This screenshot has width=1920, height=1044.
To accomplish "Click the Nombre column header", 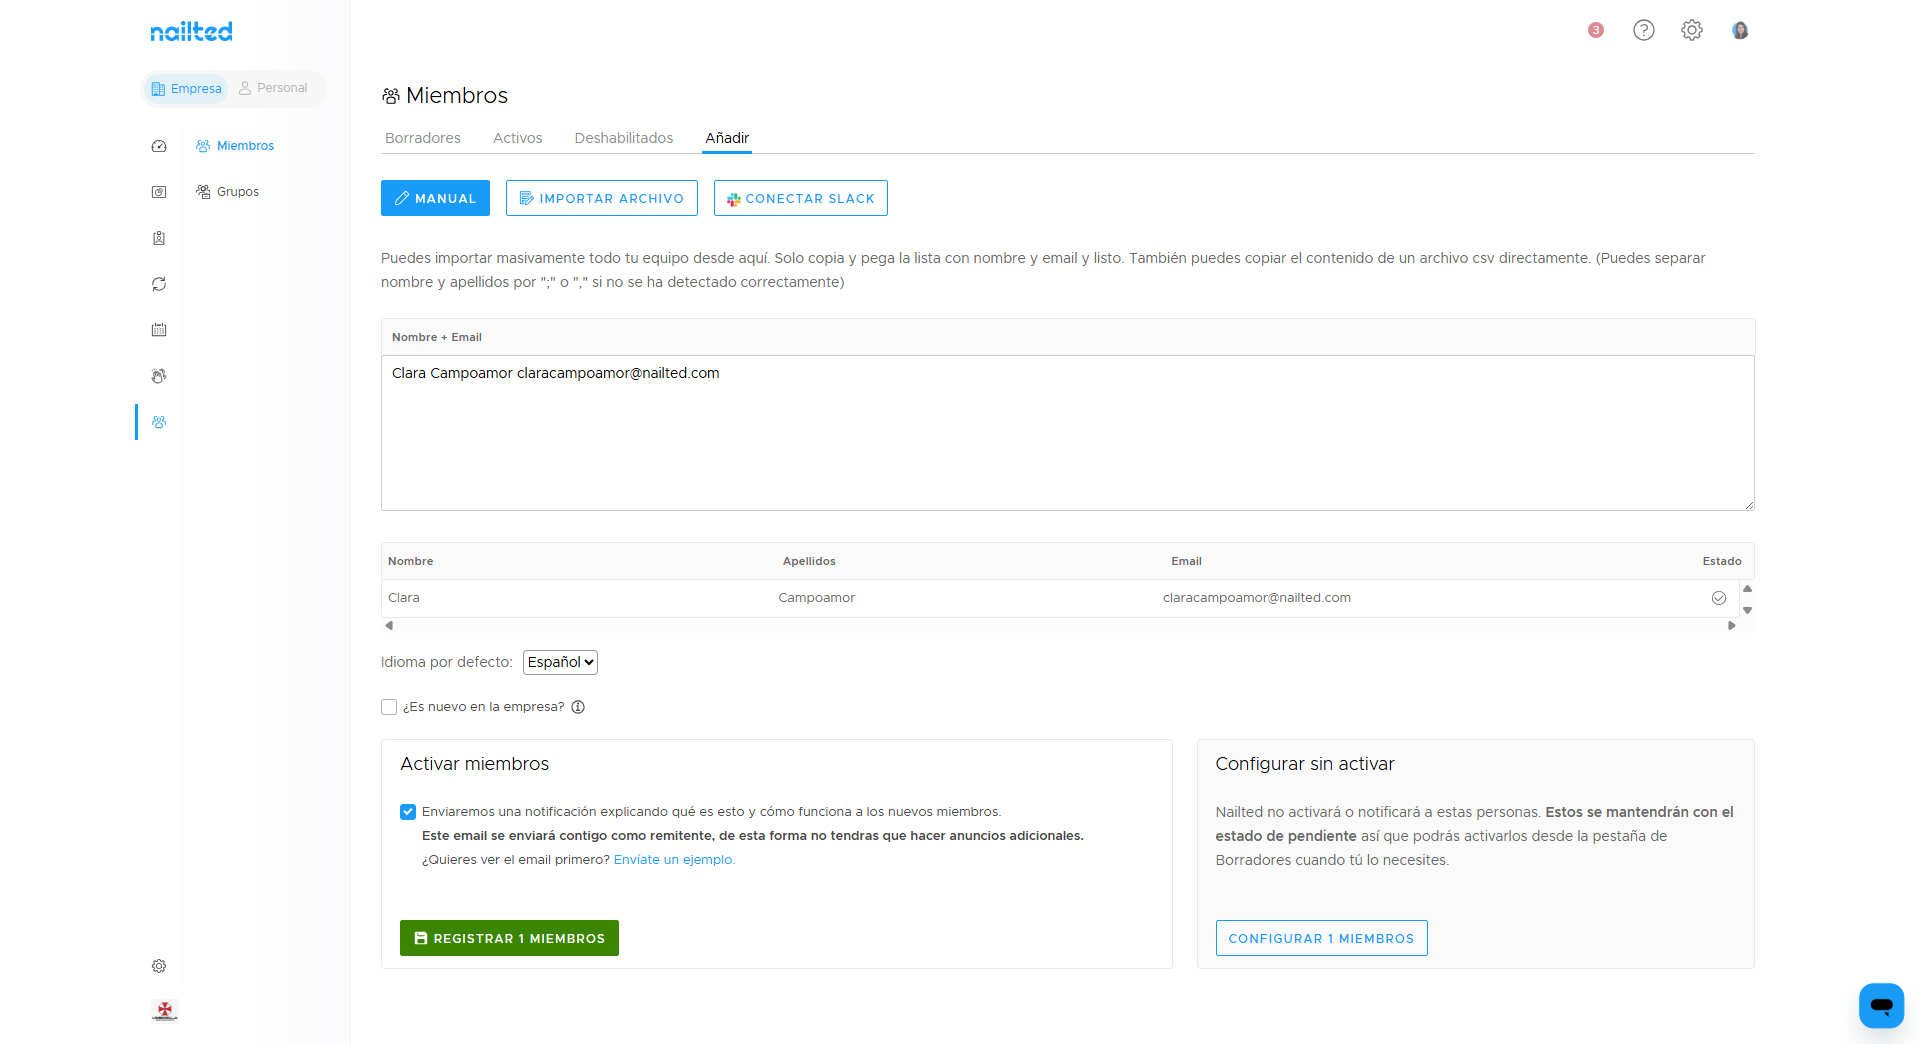I will click(x=411, y=561).
